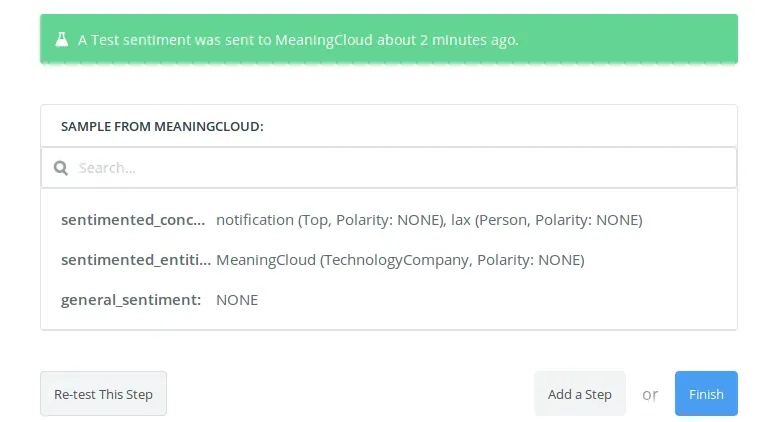Viewport: 774px width, 422px height.
Task: Select the general_sentiment field label
Action: pyautogui.click(x=131, y=300)
